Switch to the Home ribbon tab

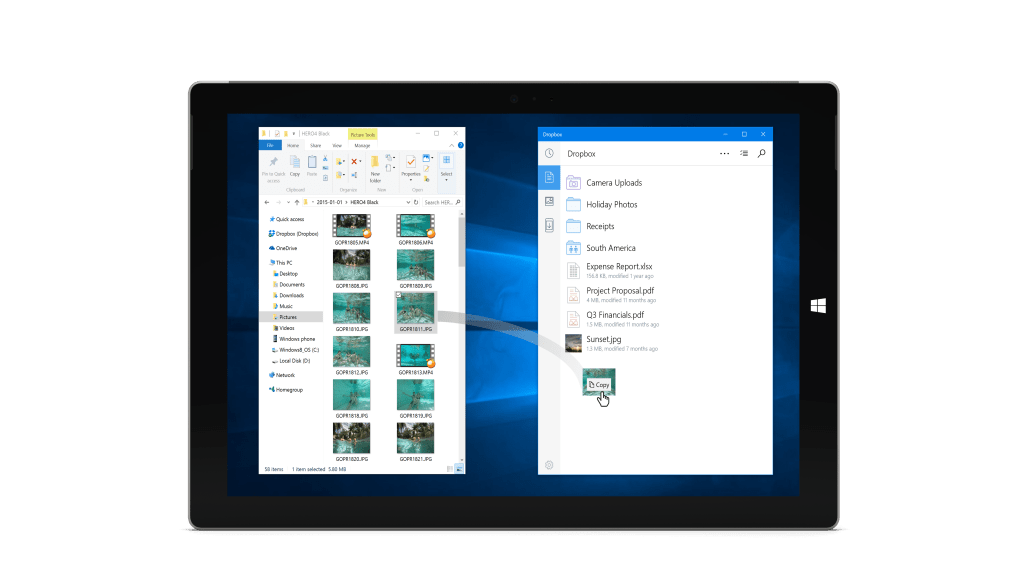coord(293,145)
